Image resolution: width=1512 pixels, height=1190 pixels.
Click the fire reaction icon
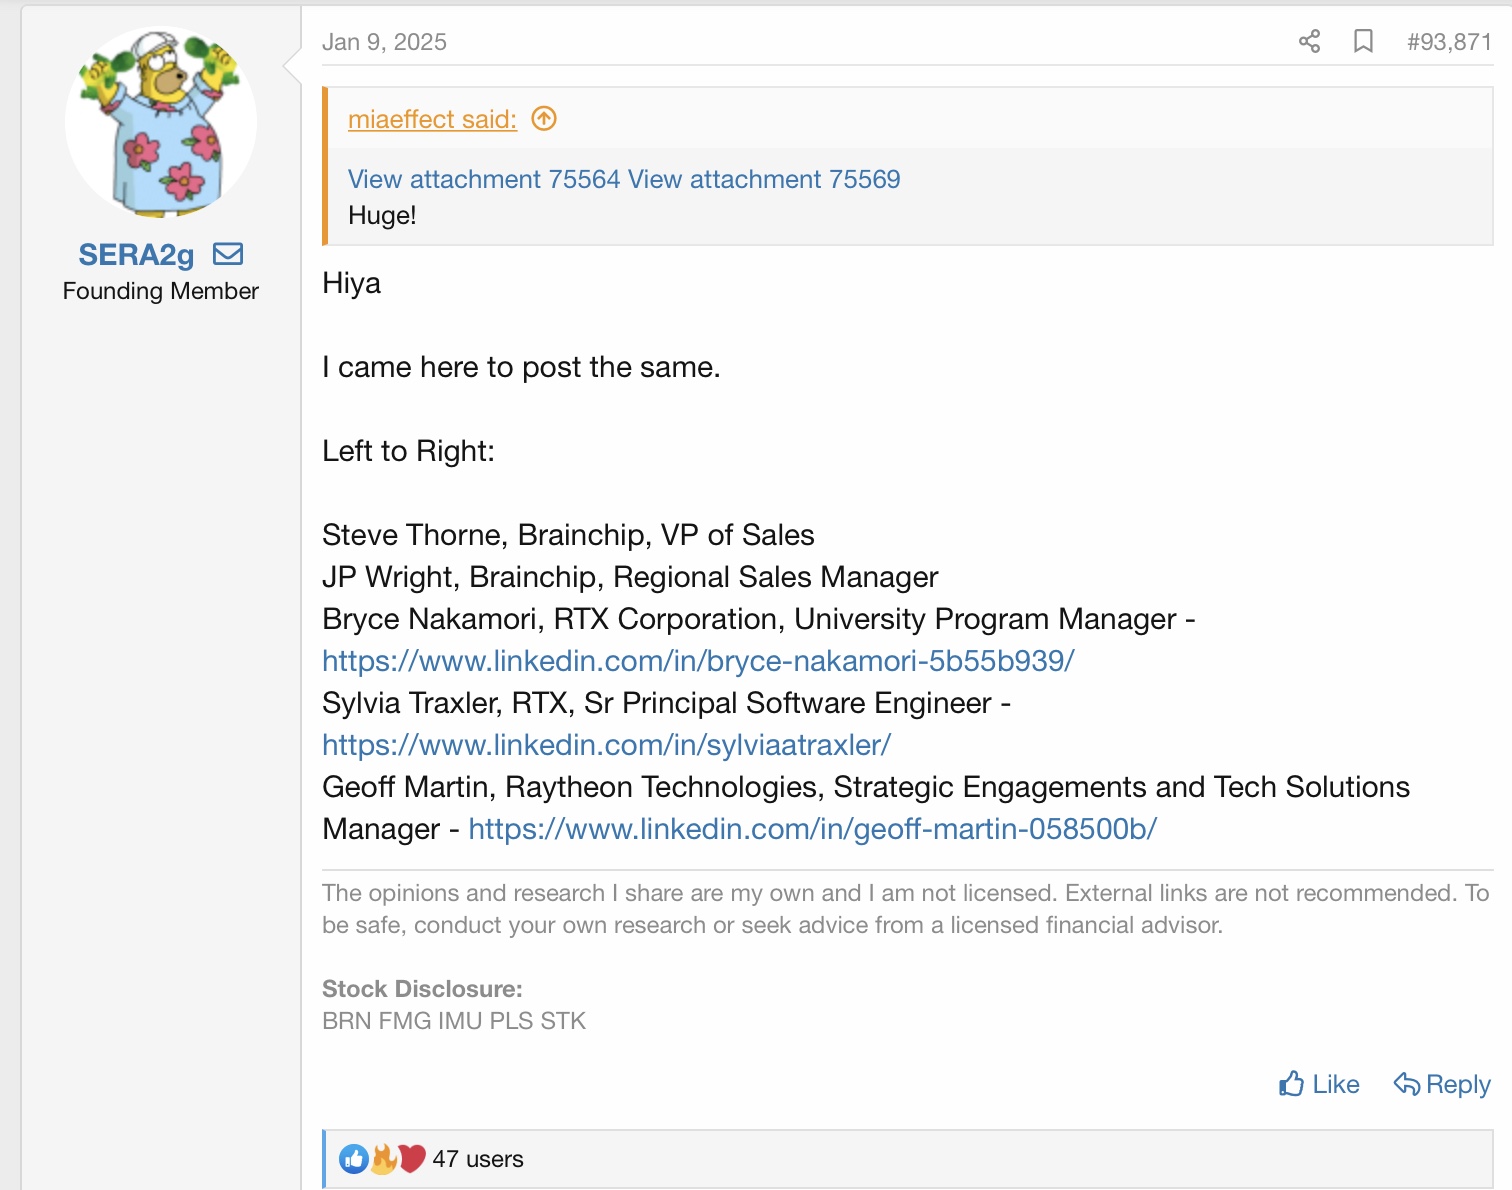pos(383,1159)
